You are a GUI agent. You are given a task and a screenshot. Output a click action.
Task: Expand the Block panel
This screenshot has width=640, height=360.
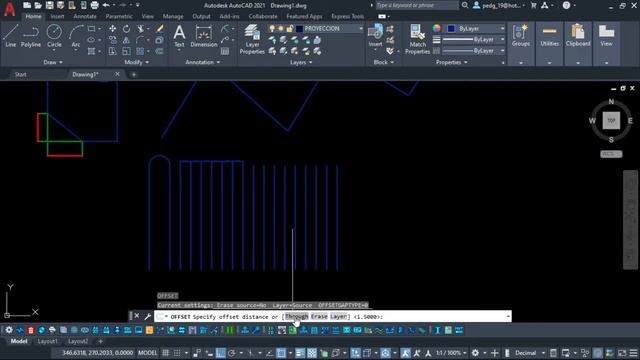(384, 62)
